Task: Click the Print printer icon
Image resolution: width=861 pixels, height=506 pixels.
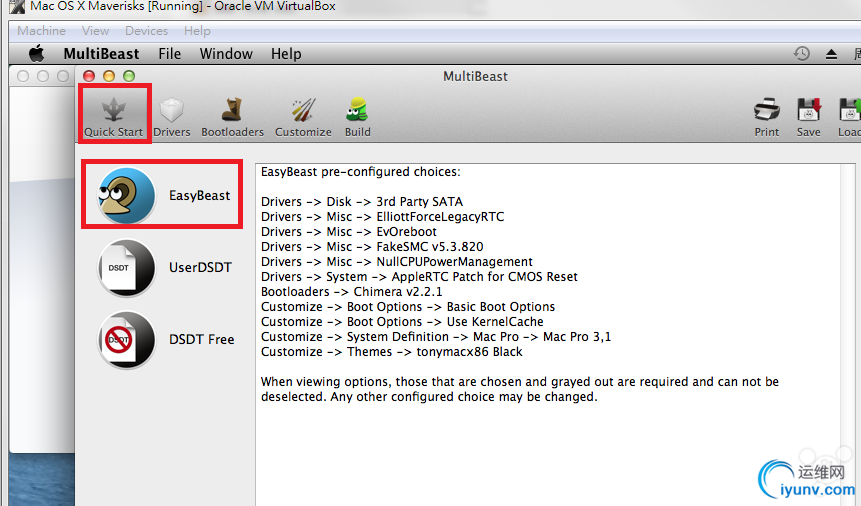Action: pyautogui.click(x=767, y=116)
